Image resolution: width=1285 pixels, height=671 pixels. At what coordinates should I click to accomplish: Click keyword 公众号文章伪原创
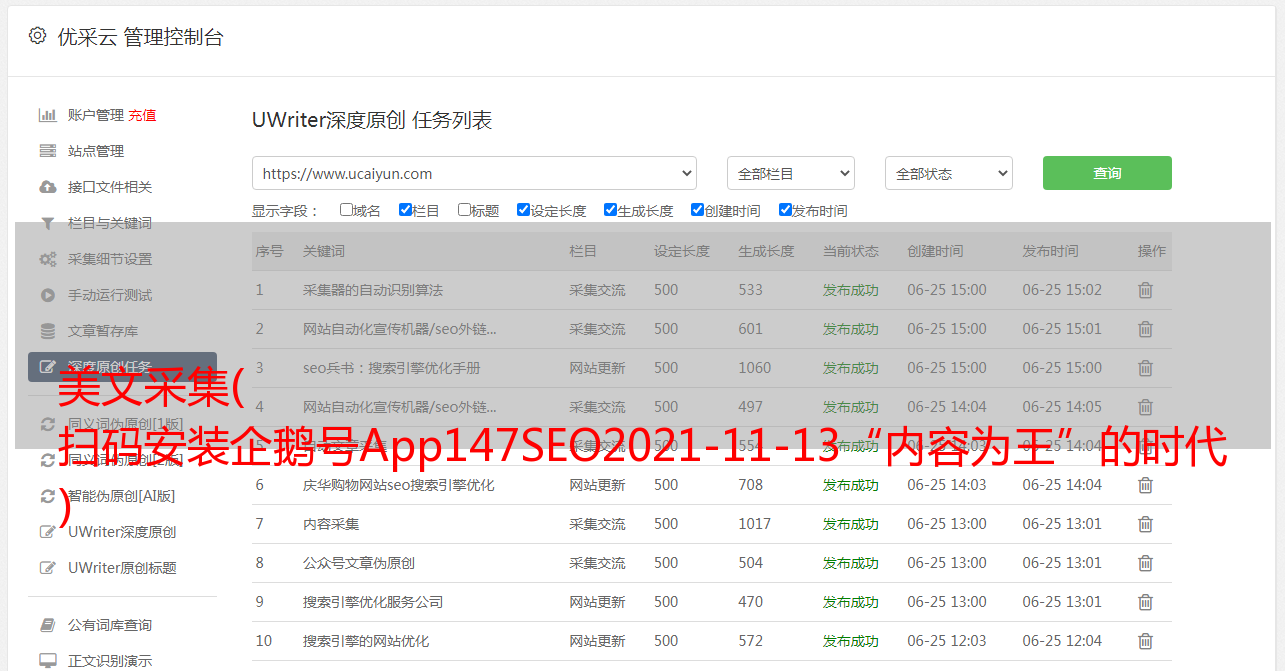[x=359, y=563]
